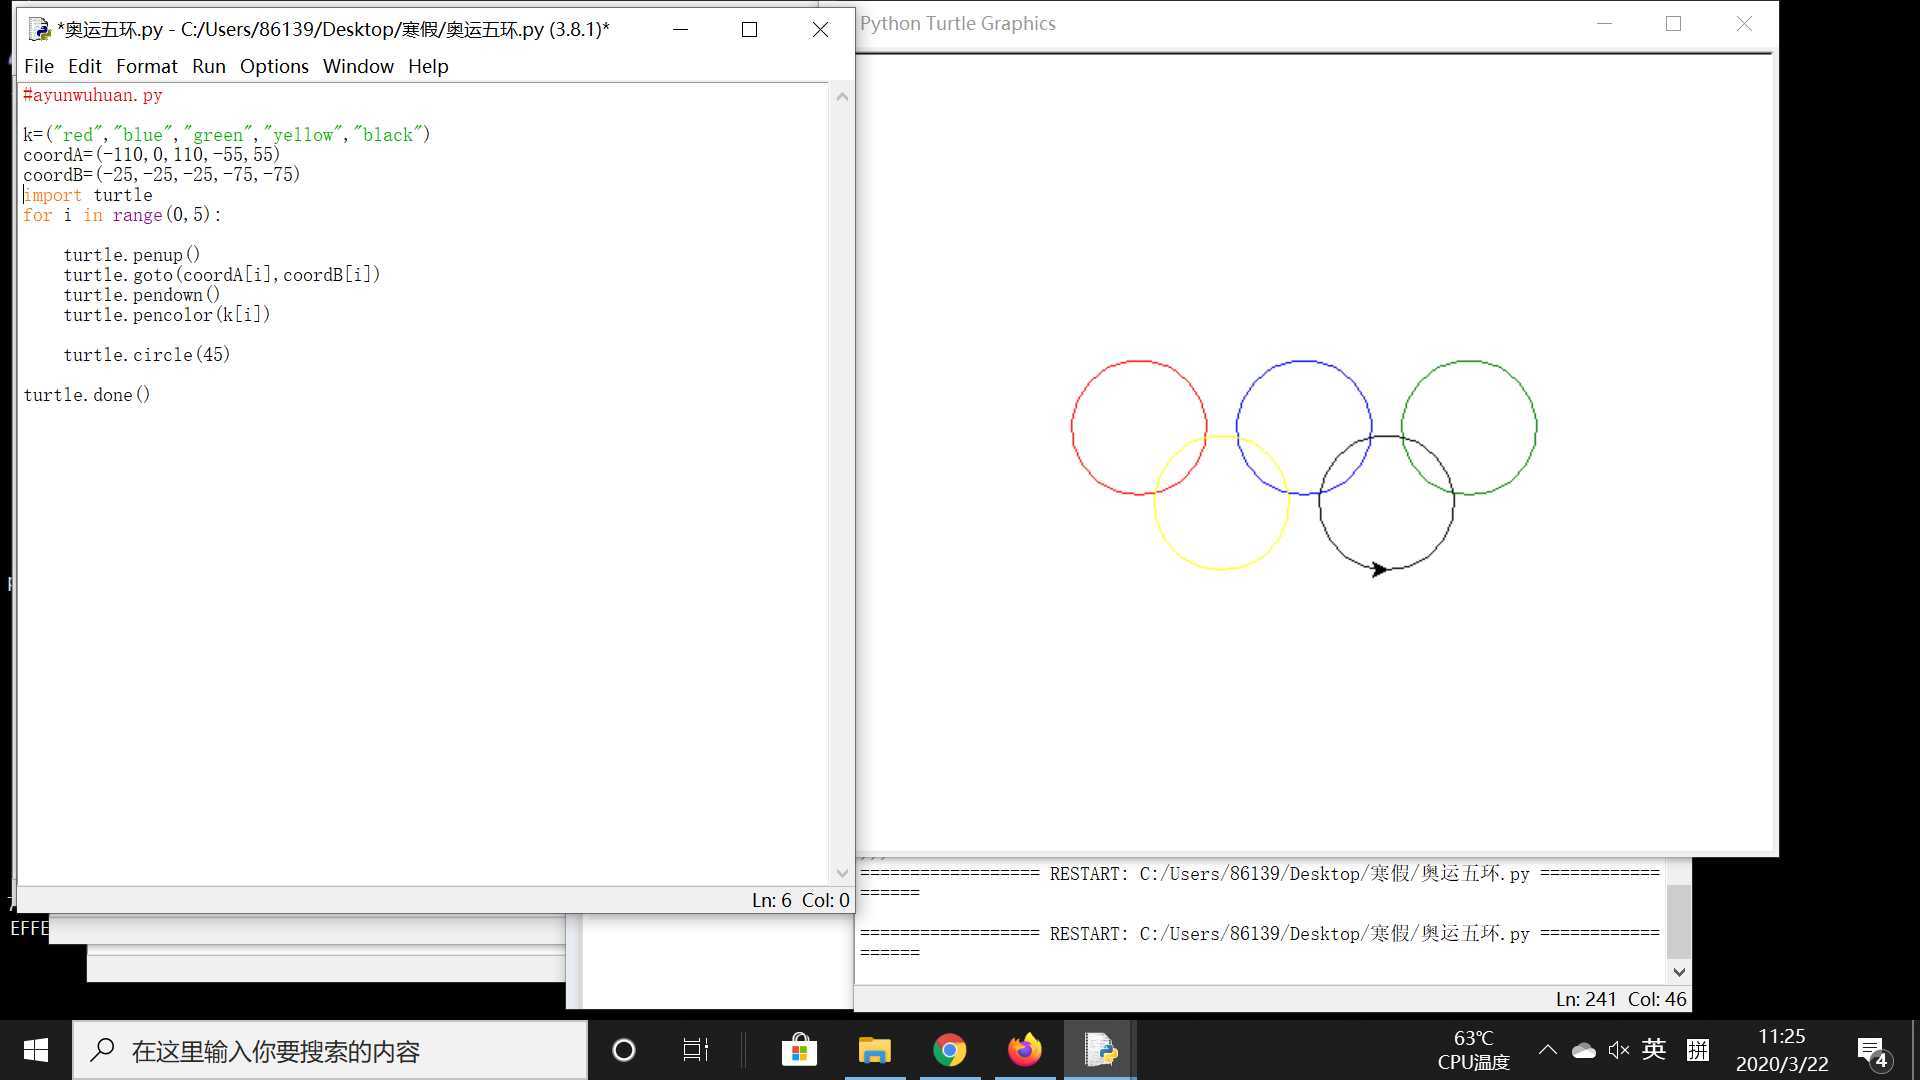
Task: Click the shell window scrollbar thumb
Action: (x=1679, y=922)
